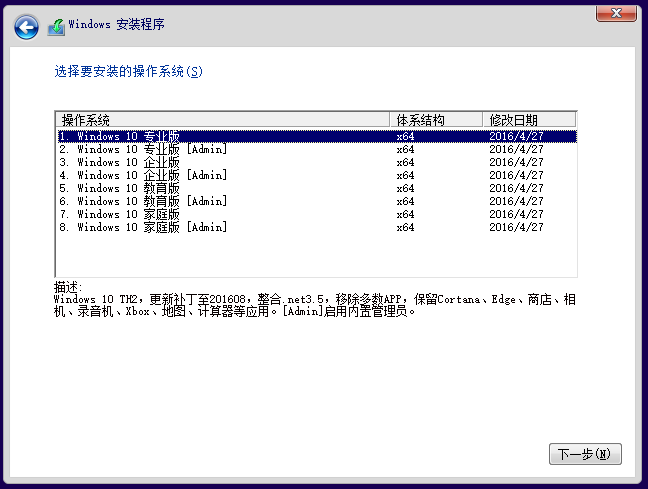Image resolution: width=648 pixels, height=489 pixels.
Task: Click the 体系结构 column header
Action: click(436, 120)
